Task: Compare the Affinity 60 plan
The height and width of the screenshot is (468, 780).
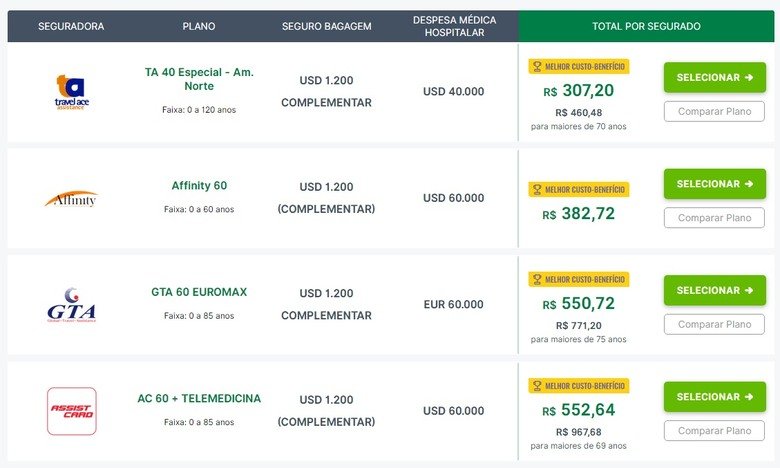Action: [x=714, y=218]
